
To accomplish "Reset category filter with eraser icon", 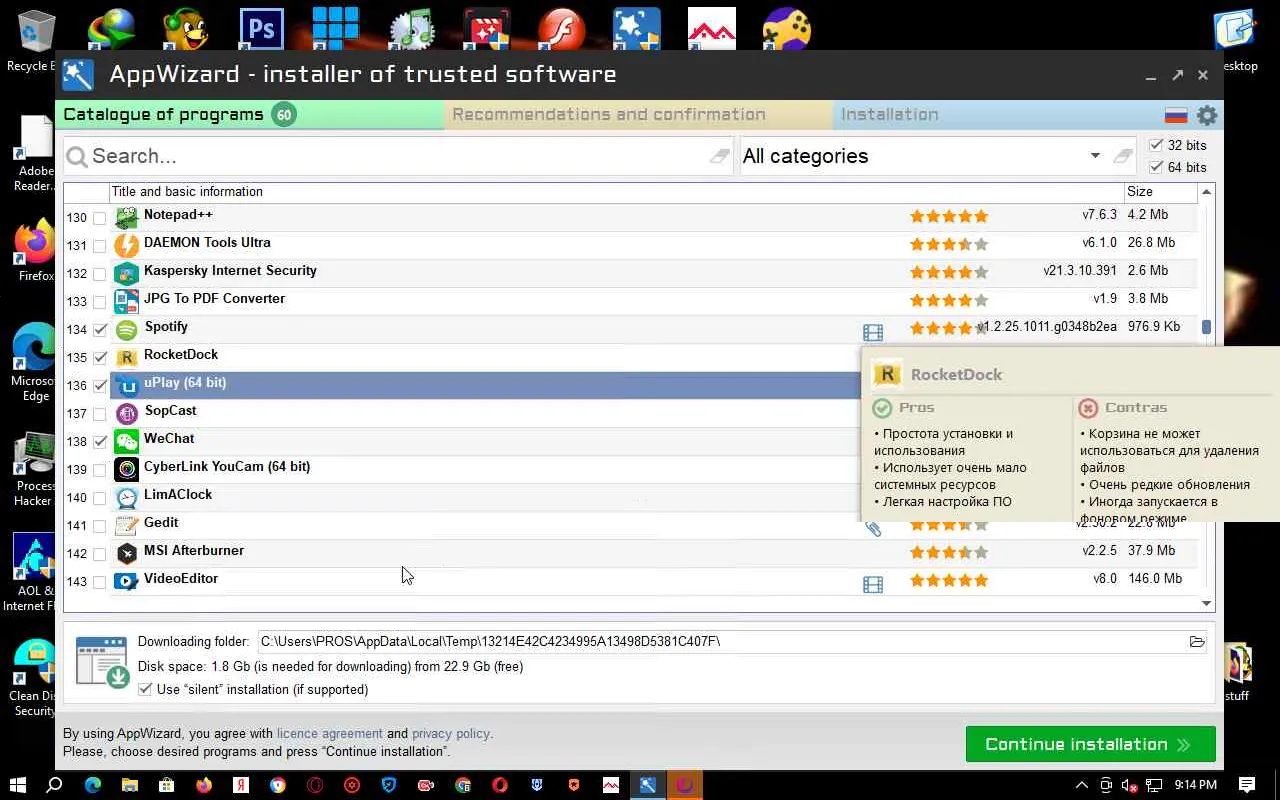I will coord(1123,156).
